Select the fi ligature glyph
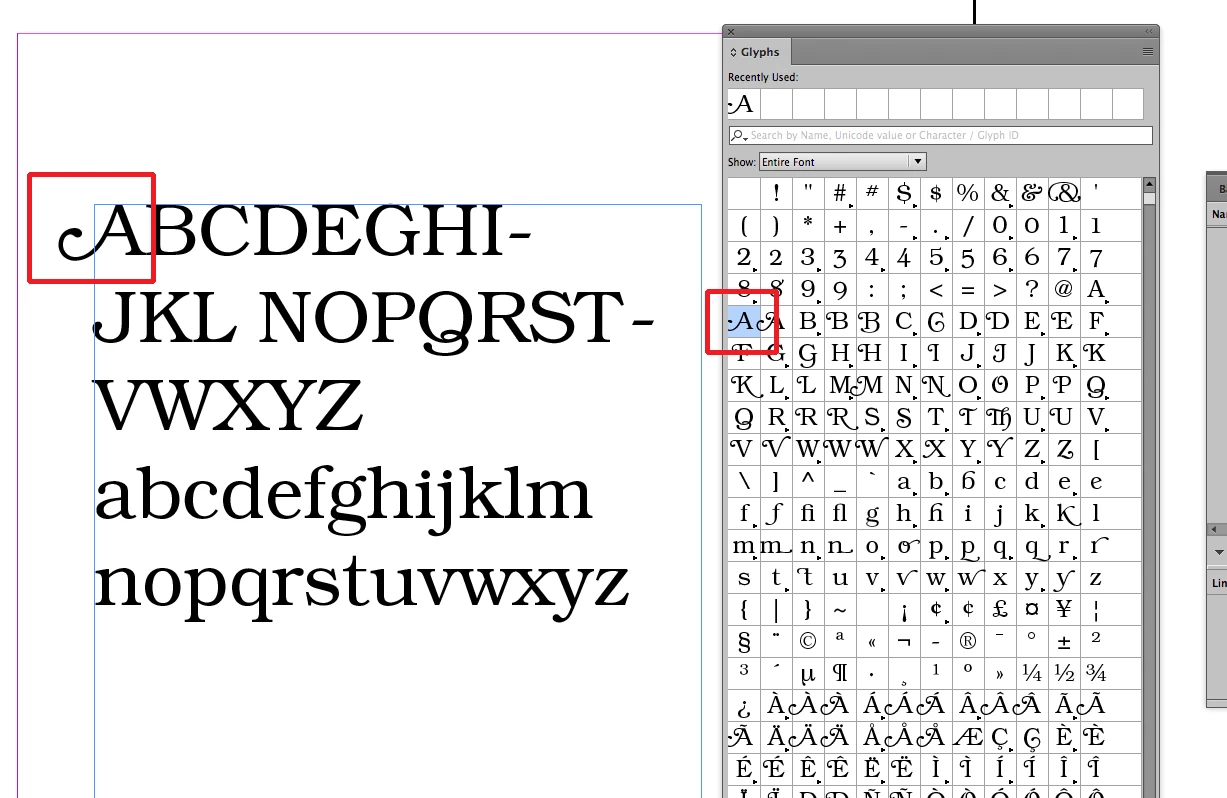The width and height of the screenshot is (1227, 798). [x=807, y=514]
